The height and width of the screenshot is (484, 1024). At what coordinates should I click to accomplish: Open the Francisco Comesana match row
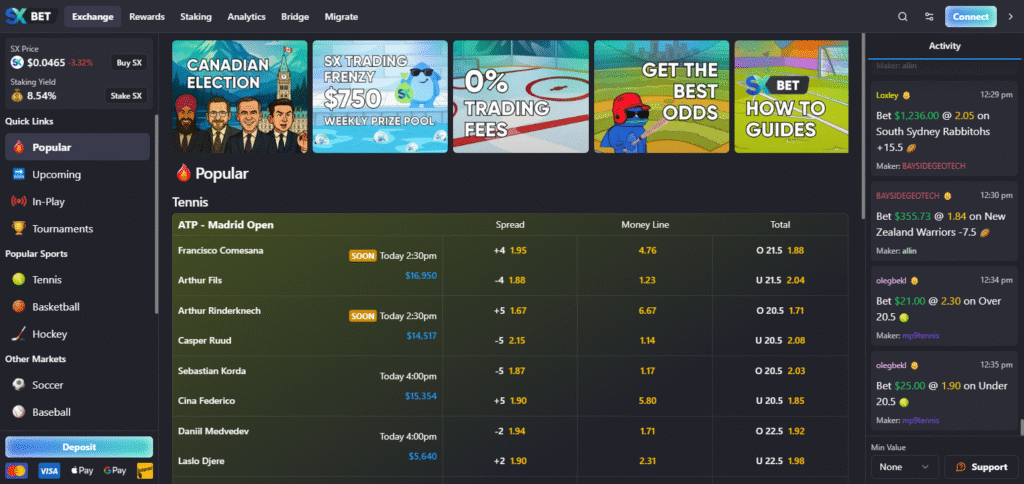pyautogui.click(x=308, y=265)
